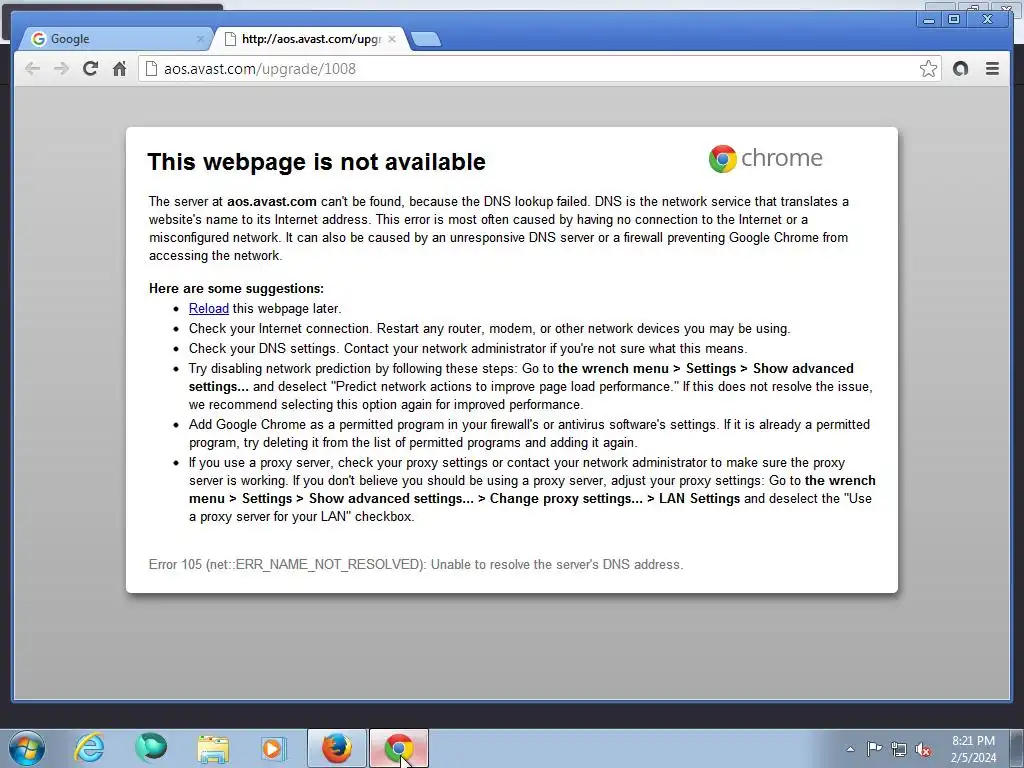1024x768 pixels.
Task: Open the Windows Start menu
Action: [27, 748]
